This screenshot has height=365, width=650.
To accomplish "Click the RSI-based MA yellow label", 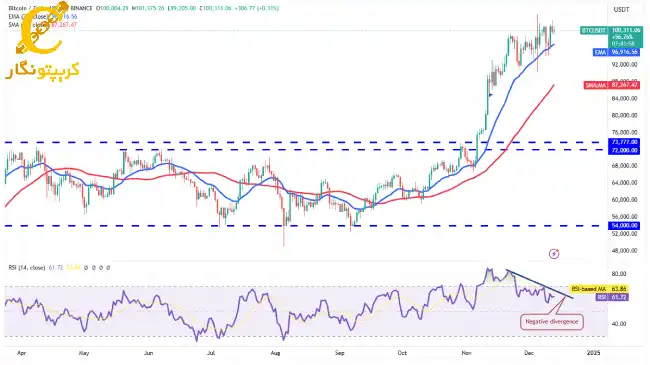I will 599,289.
